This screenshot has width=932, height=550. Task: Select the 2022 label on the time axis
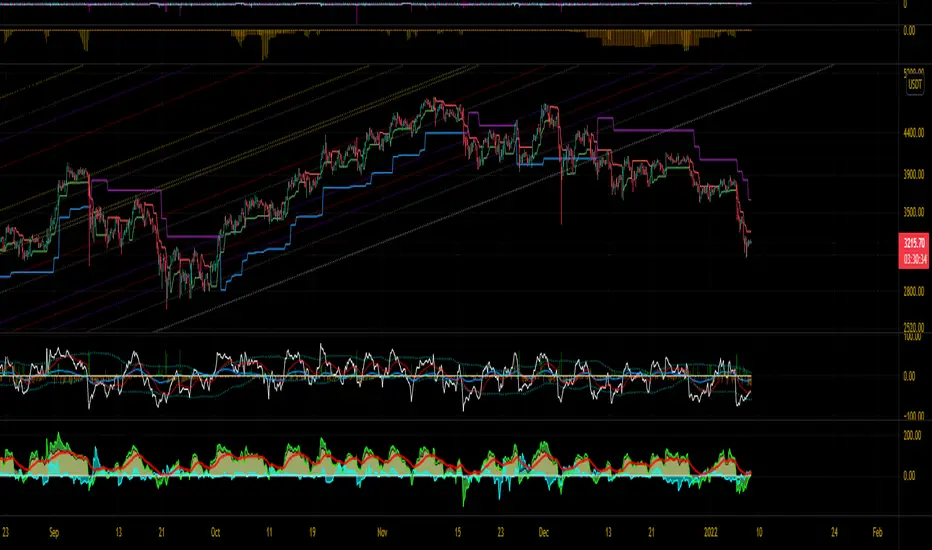tap(710, 533)
